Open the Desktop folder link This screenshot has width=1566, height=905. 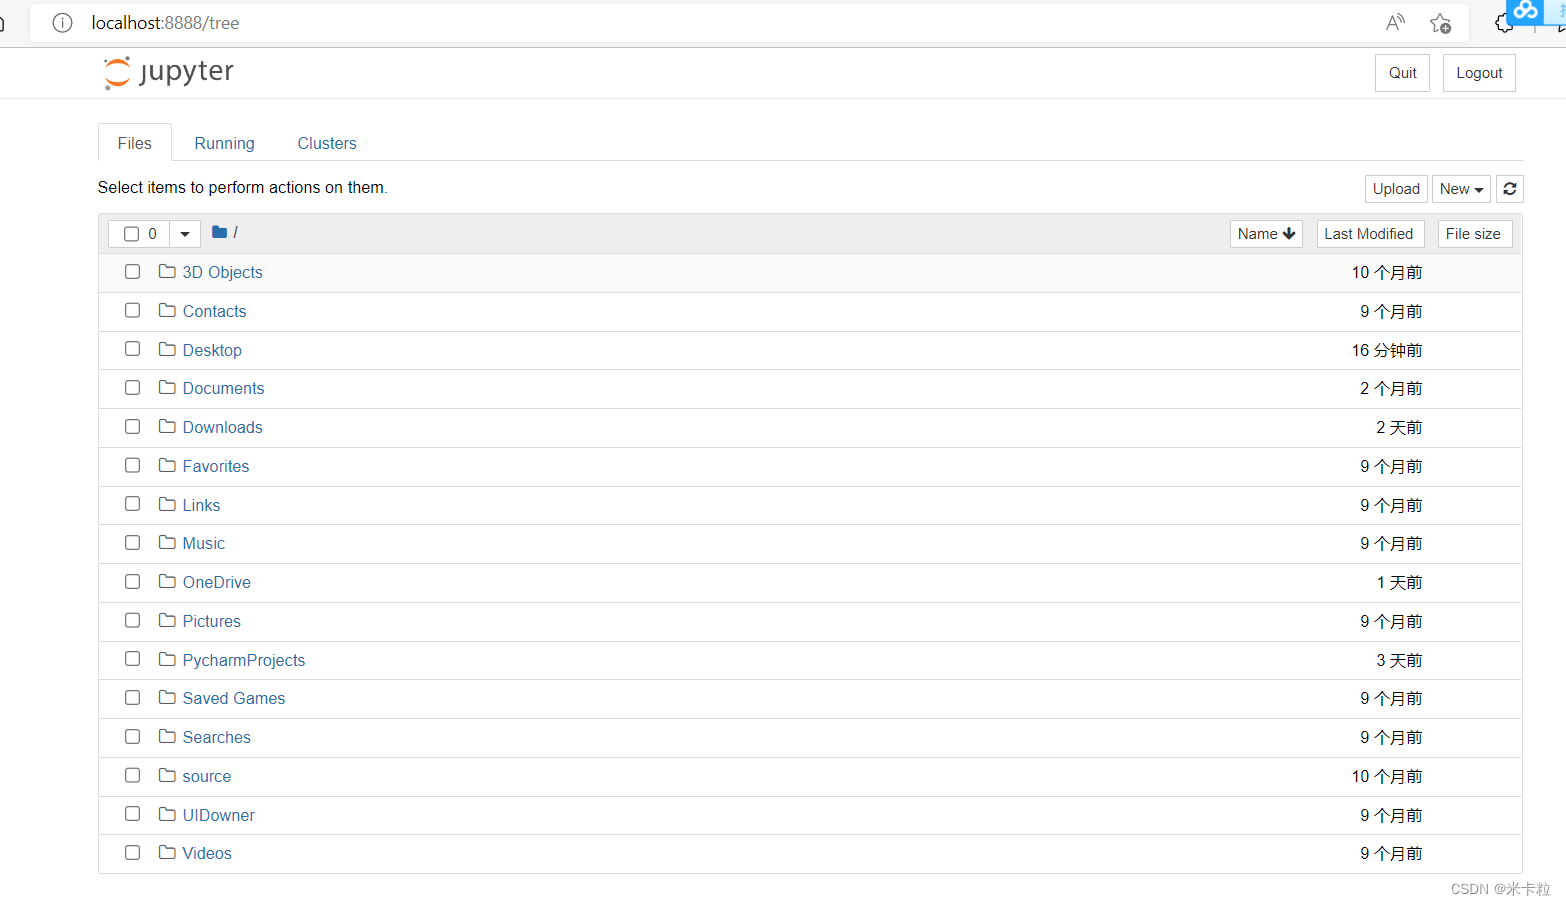tap(212, 350)
